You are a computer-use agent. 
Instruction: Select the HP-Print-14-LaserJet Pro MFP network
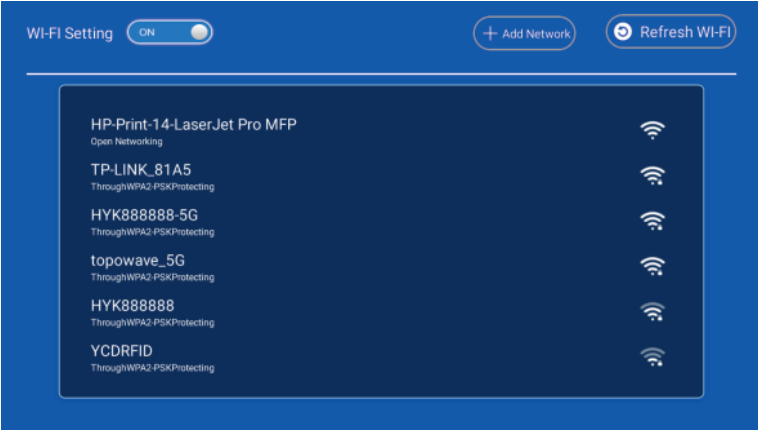click(193, 125)
